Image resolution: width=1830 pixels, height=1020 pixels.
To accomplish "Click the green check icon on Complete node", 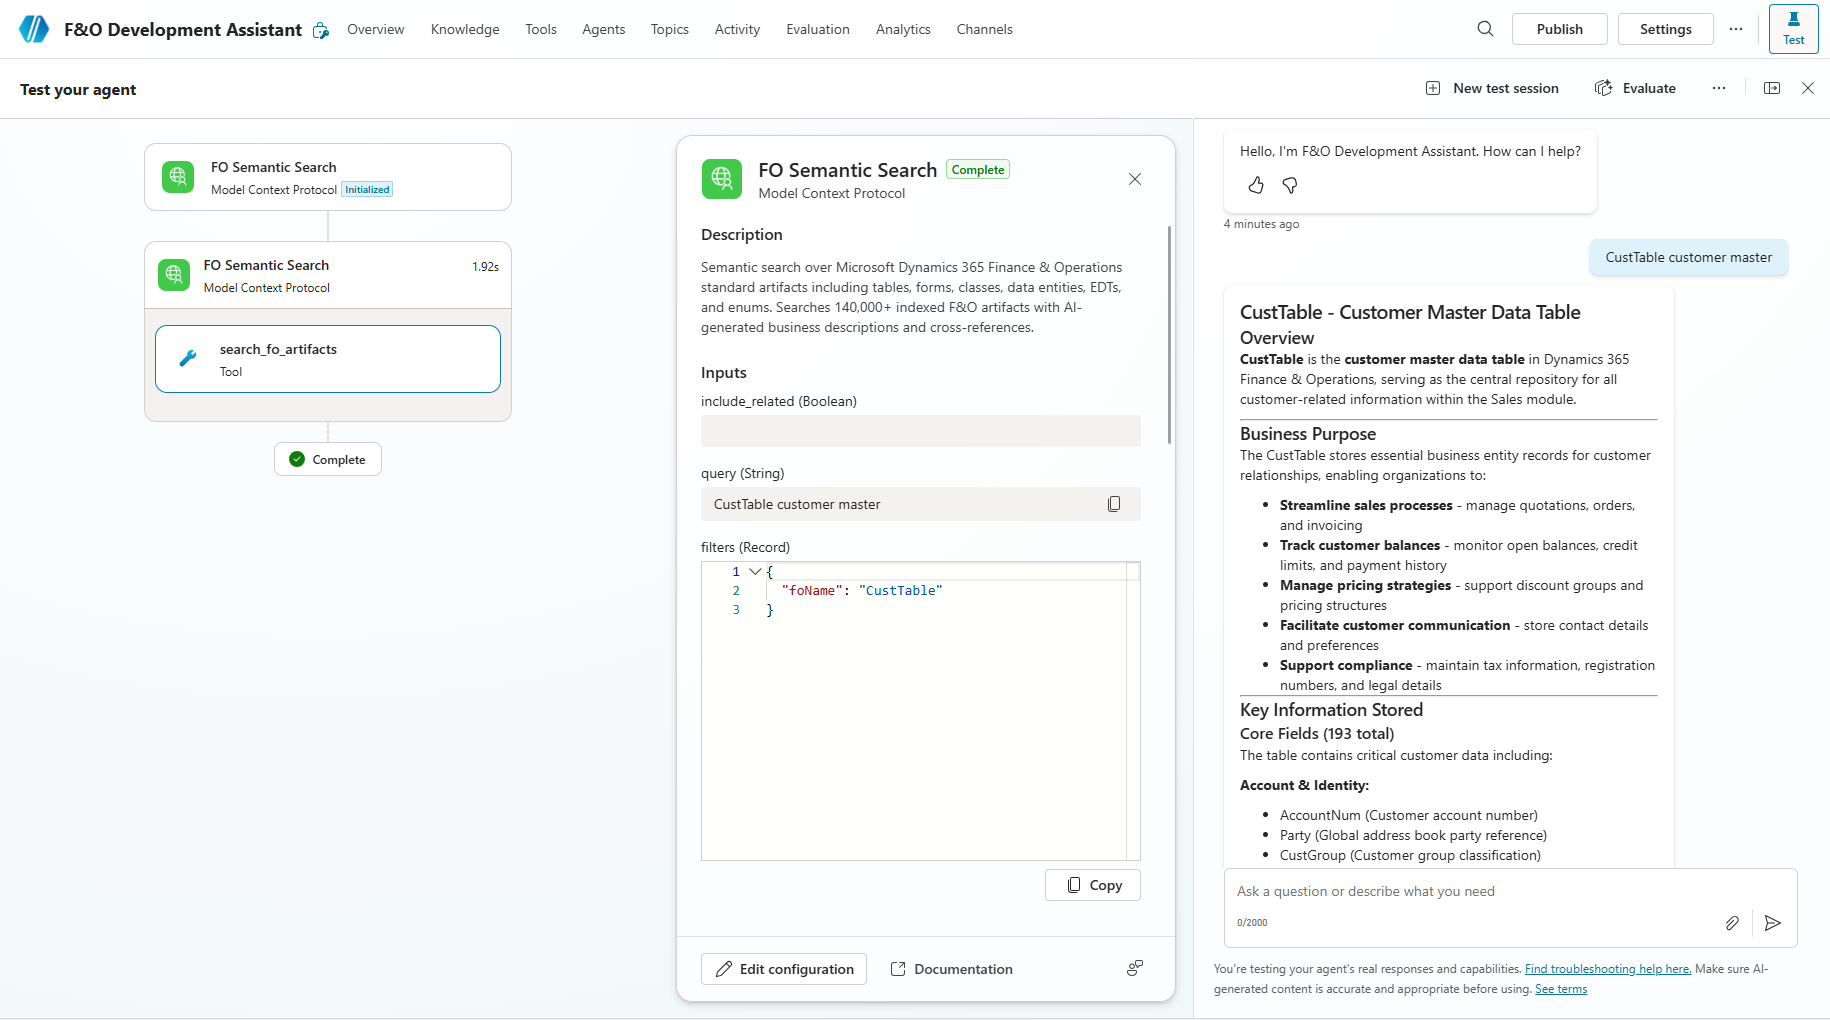I will pyautogui.click(x=297, y=459).
